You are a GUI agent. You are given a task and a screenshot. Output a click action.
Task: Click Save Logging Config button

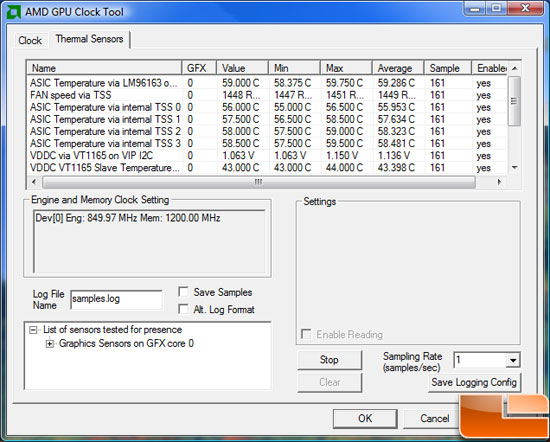pyautogui.click(x=474, y=382)
